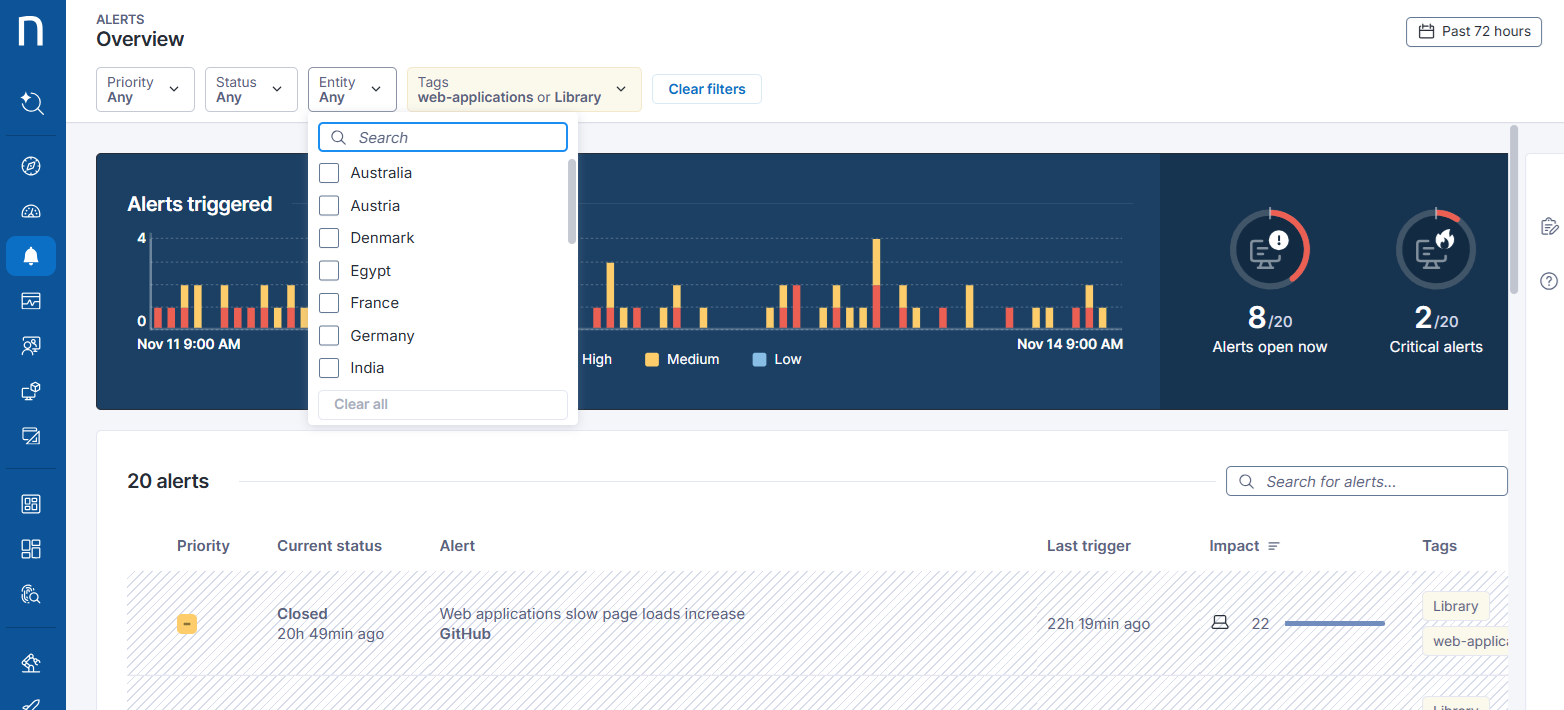Click the alerts bell icon in sidebar
The width and height of the screenshot is (1564, 710).
point(31,256)
